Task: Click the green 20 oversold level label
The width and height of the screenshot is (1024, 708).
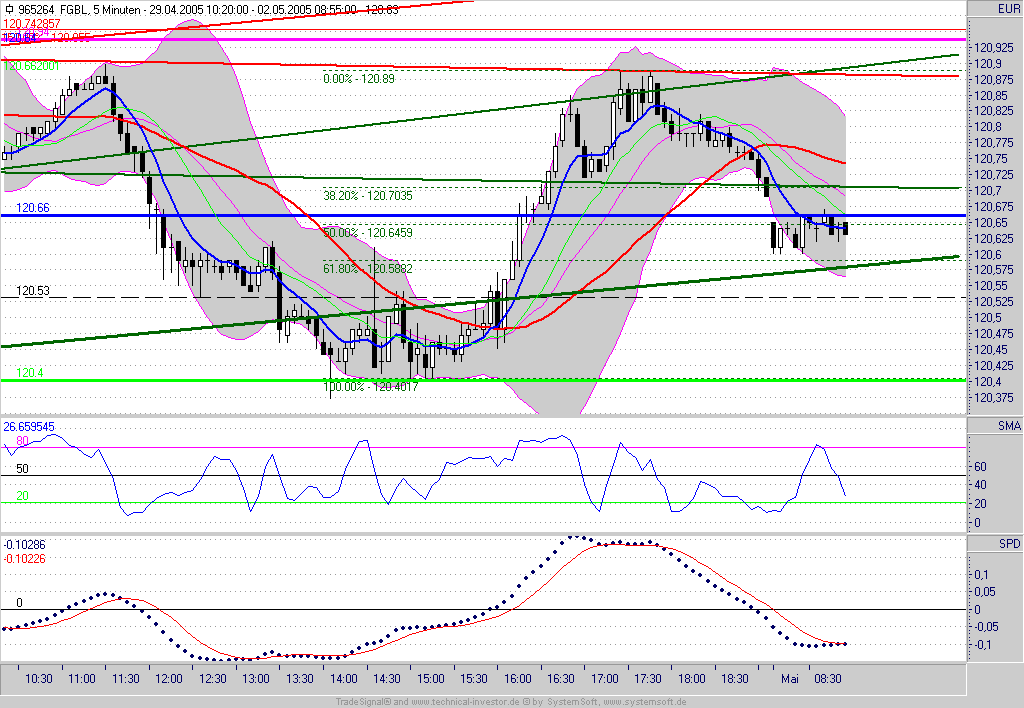Action: tap(22, 496)
